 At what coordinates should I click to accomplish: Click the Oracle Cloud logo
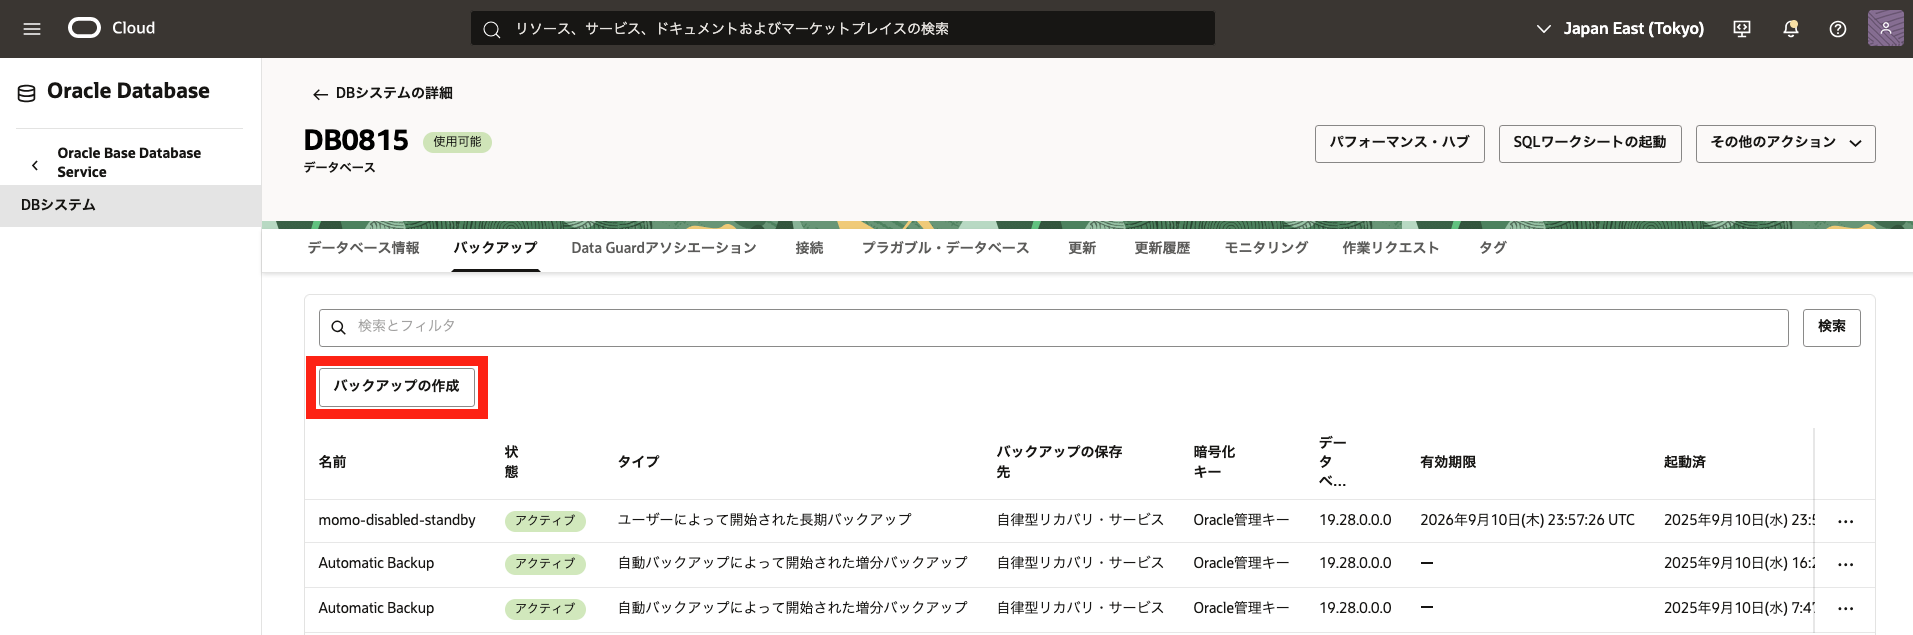tap(85, 28)
